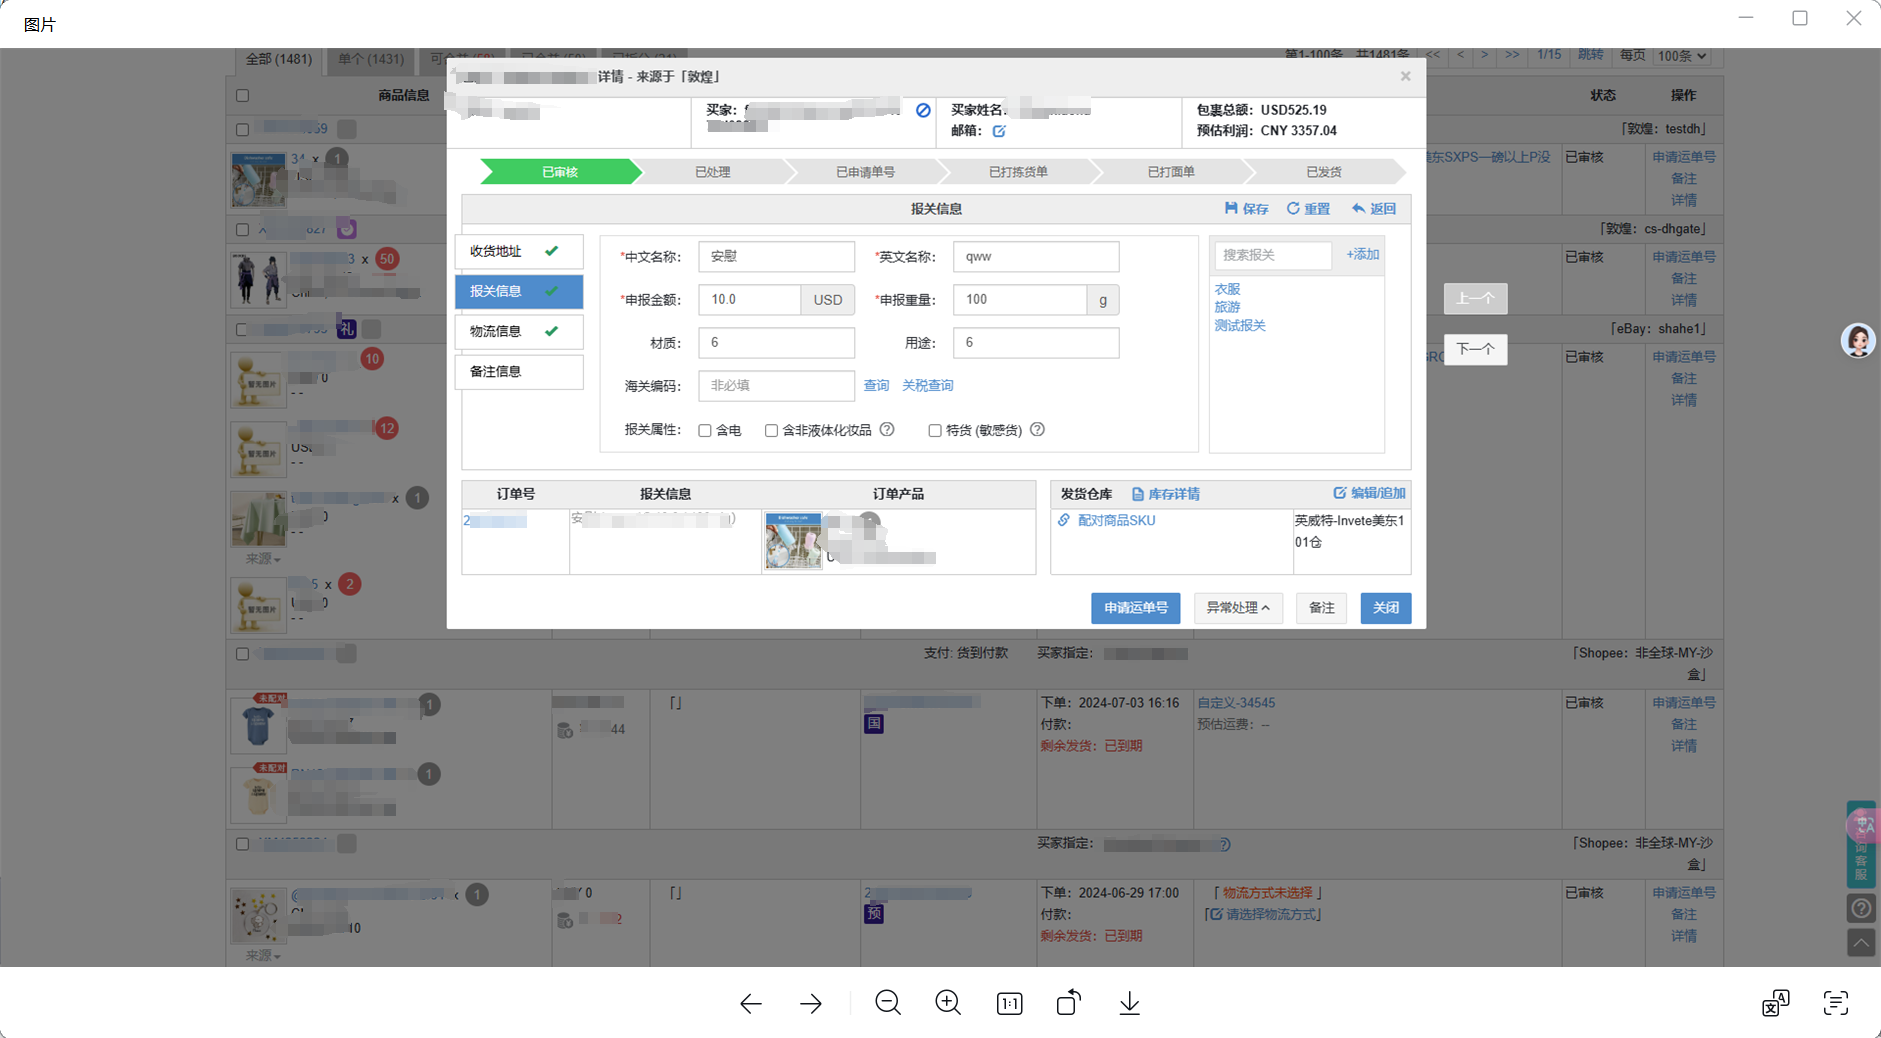Click 返回 to go back
The width and height of the screenshot is (1881, 1038).
point(1374,209)
